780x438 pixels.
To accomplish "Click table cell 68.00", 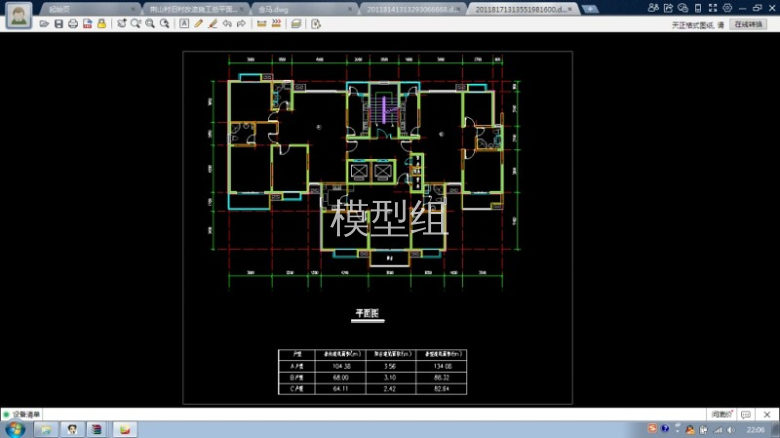I will [x=341, y=378].
